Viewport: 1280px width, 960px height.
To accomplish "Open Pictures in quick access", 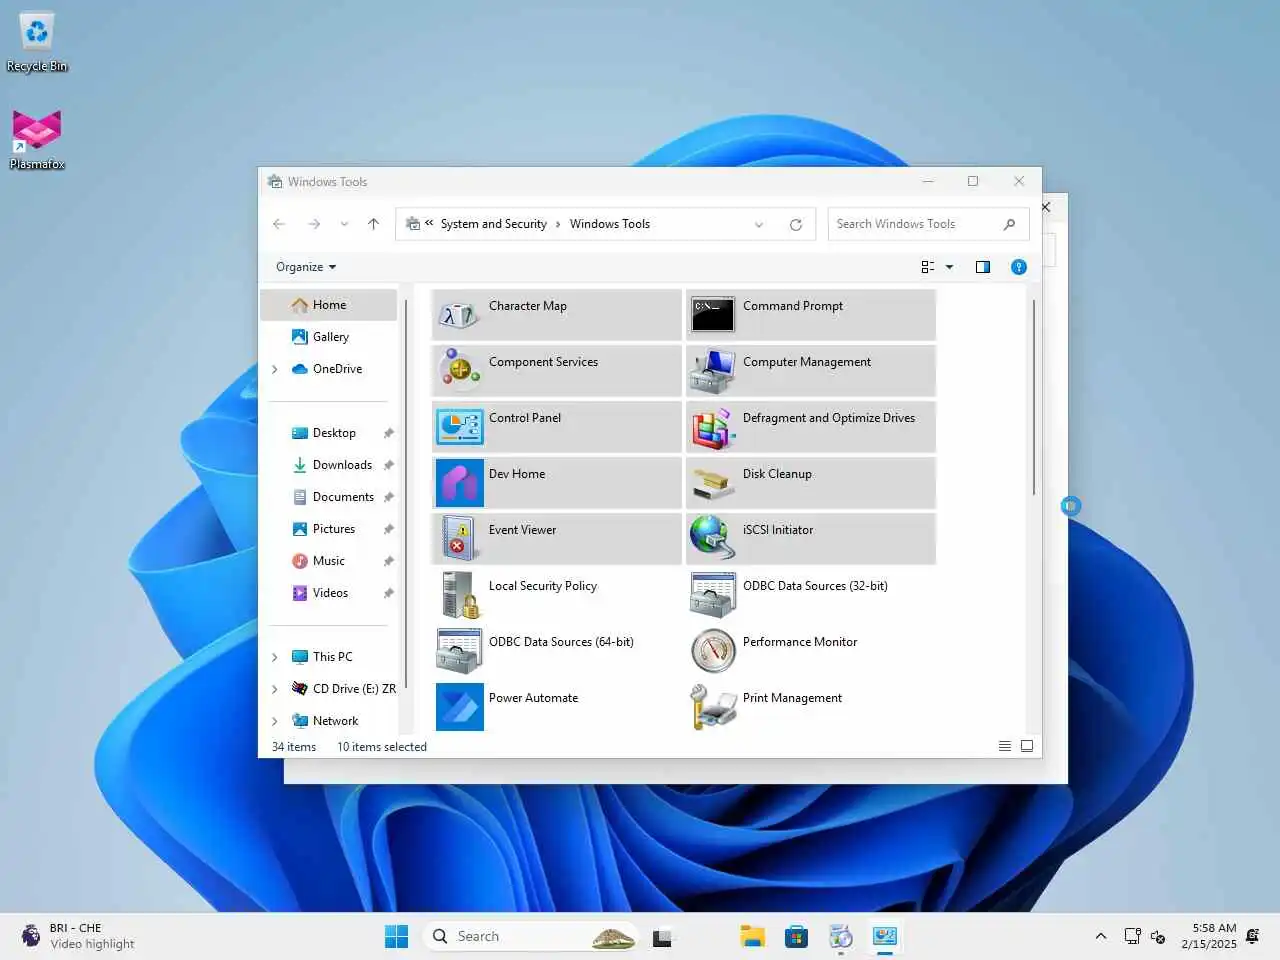I will (329, 529).
